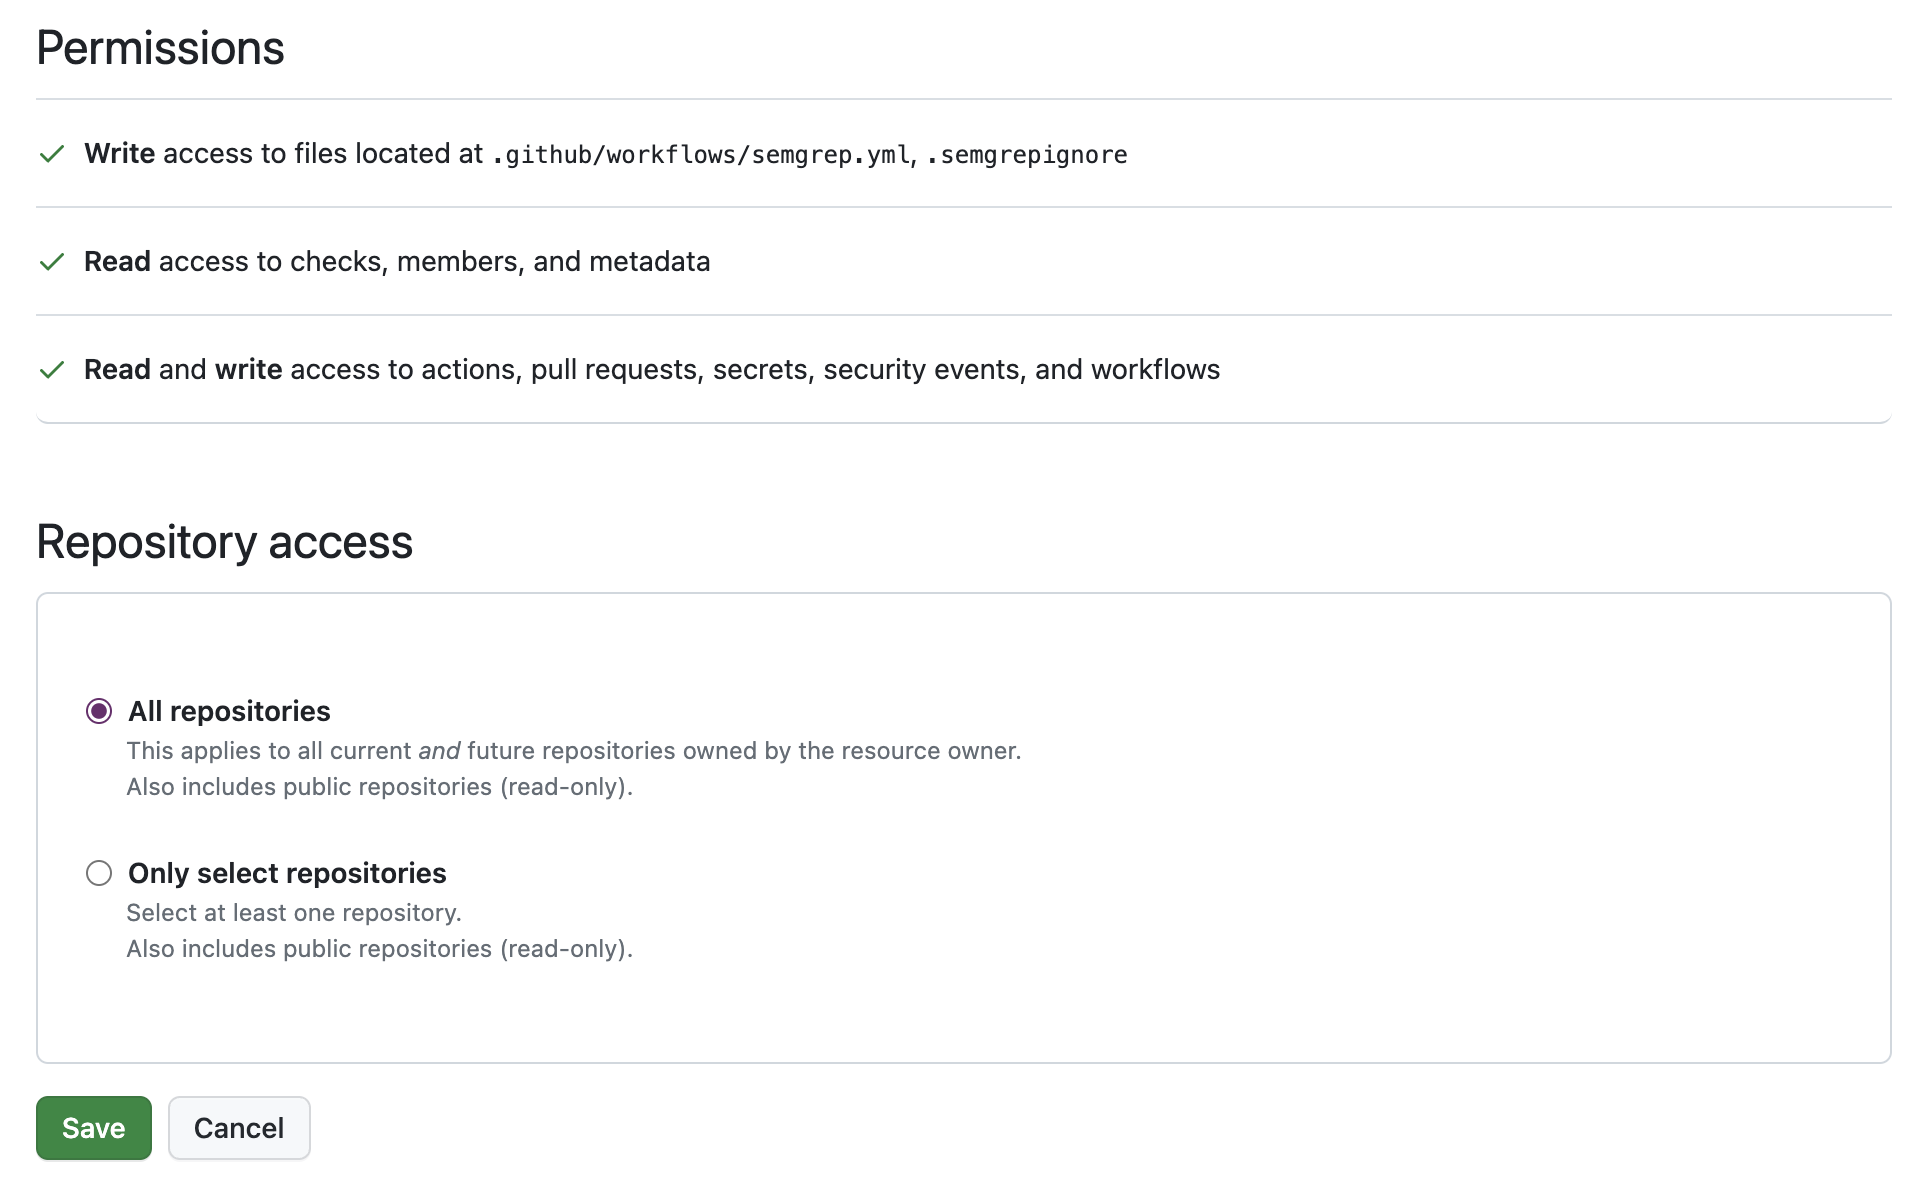The height and width of the screenshot is (1184, 1924).
Task: Click the .github/workflows/semgrep.yml code text
Action: tap(700, 155)
